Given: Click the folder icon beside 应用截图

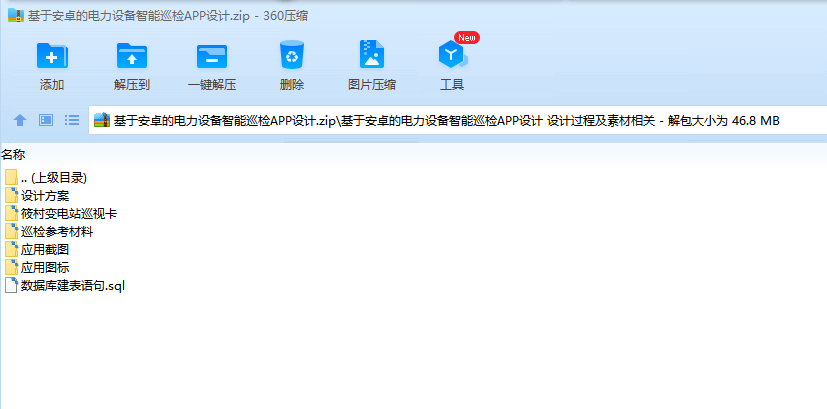Looking at the screenshot, I should coord(12,249).
